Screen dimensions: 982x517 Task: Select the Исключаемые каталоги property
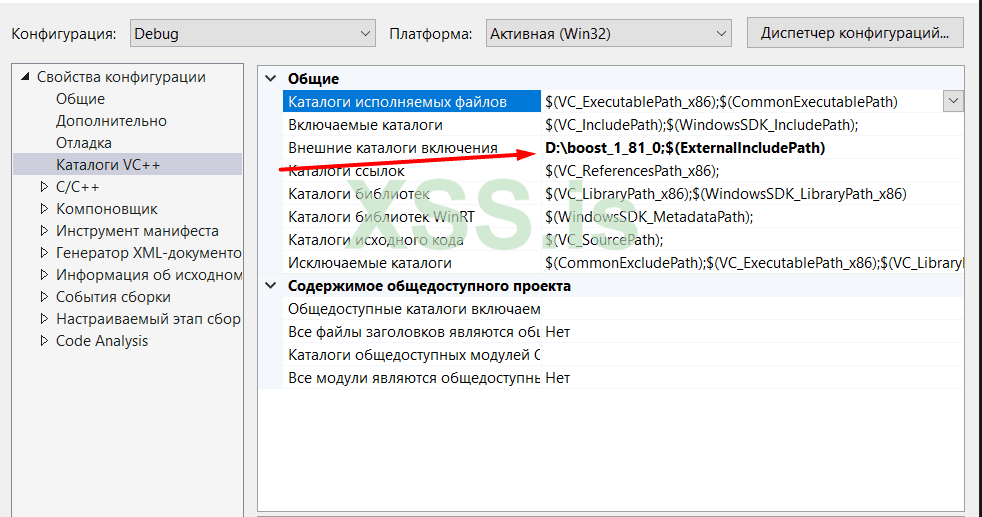click(411, 263)
